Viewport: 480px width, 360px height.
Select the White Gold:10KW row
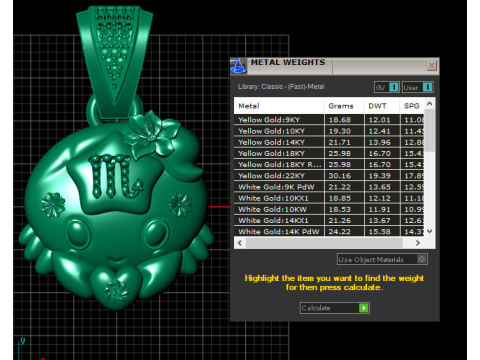point(329,209)
